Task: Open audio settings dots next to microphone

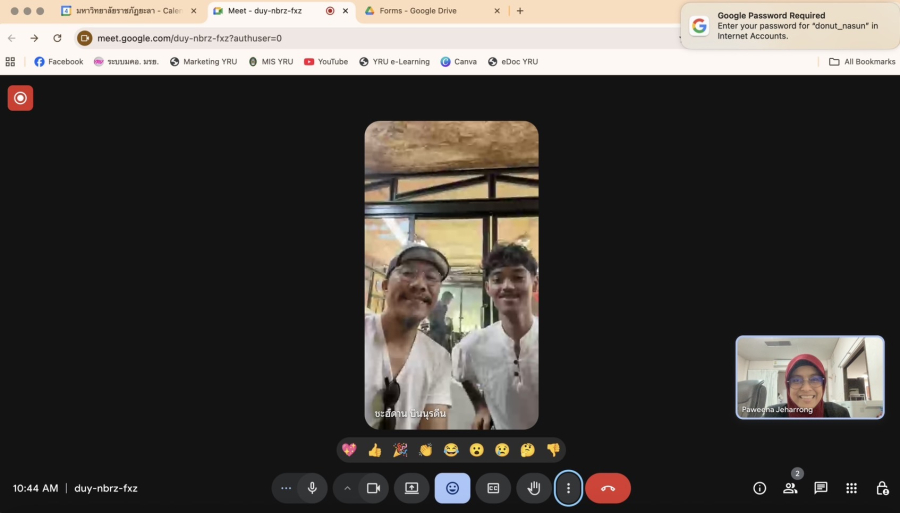Action: [286, 488]
